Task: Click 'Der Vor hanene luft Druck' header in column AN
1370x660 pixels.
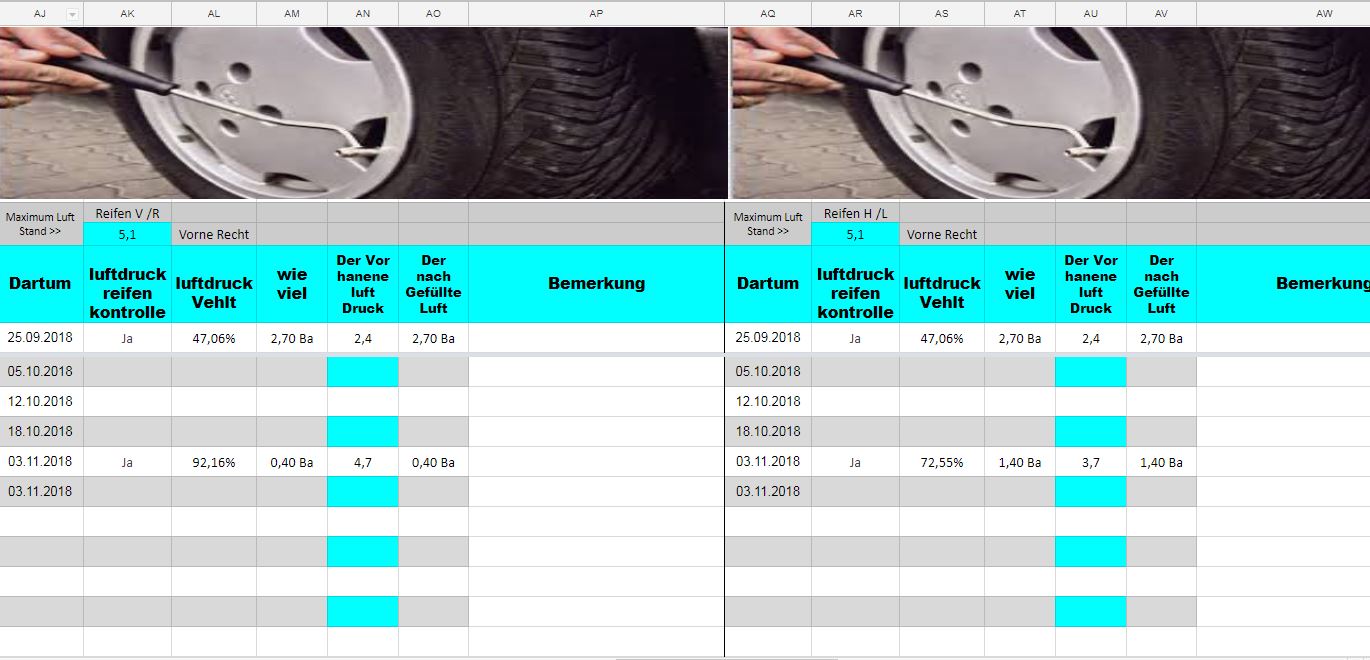Action: tap(363, 284)
